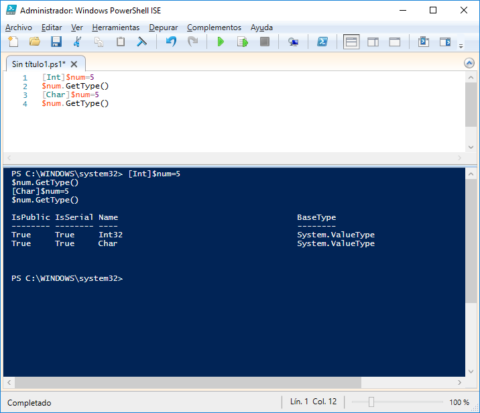
Task: Copy selection with the copy icon
Action: click(99, 42)
